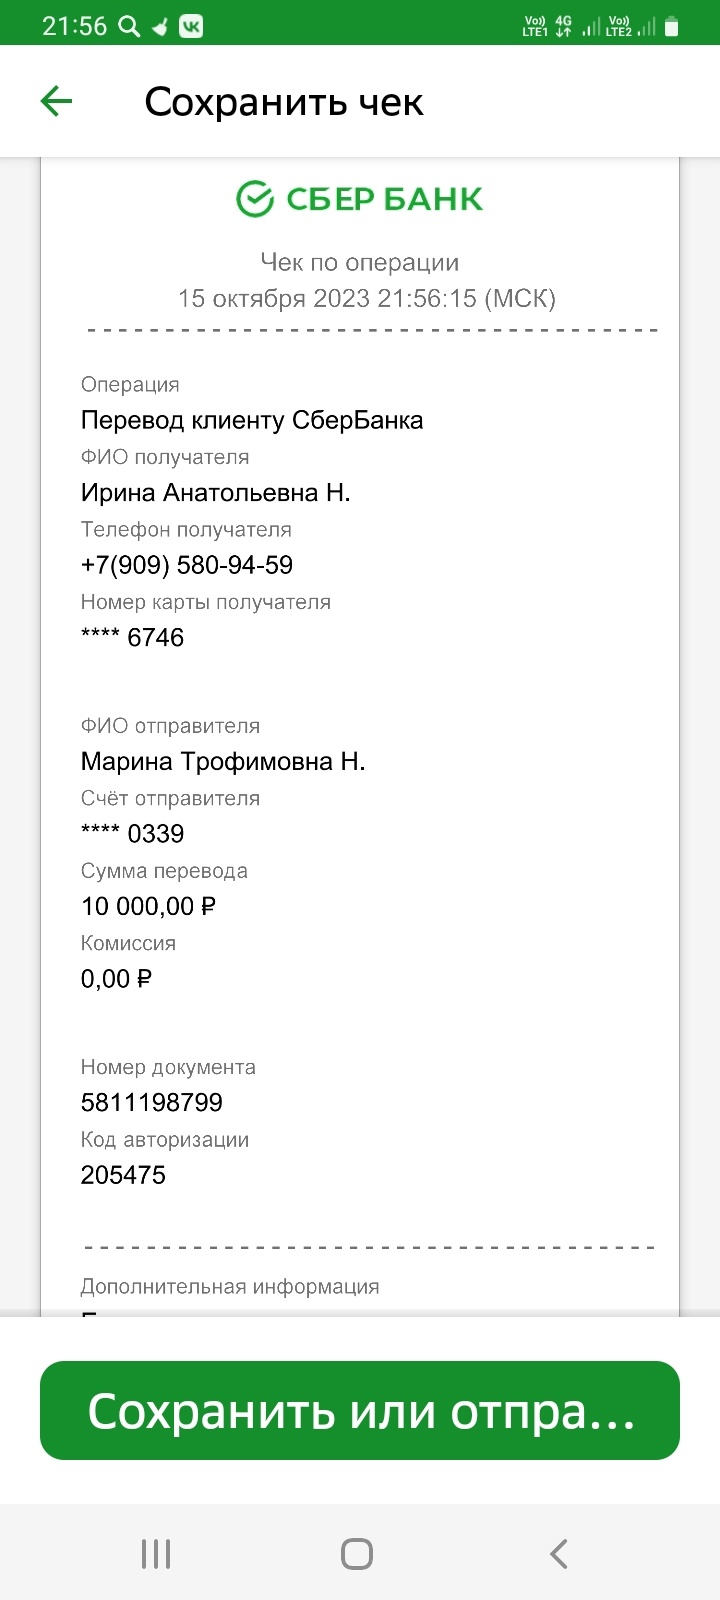
Task: Tap sender account **** 0339
Action: point(132,833)
